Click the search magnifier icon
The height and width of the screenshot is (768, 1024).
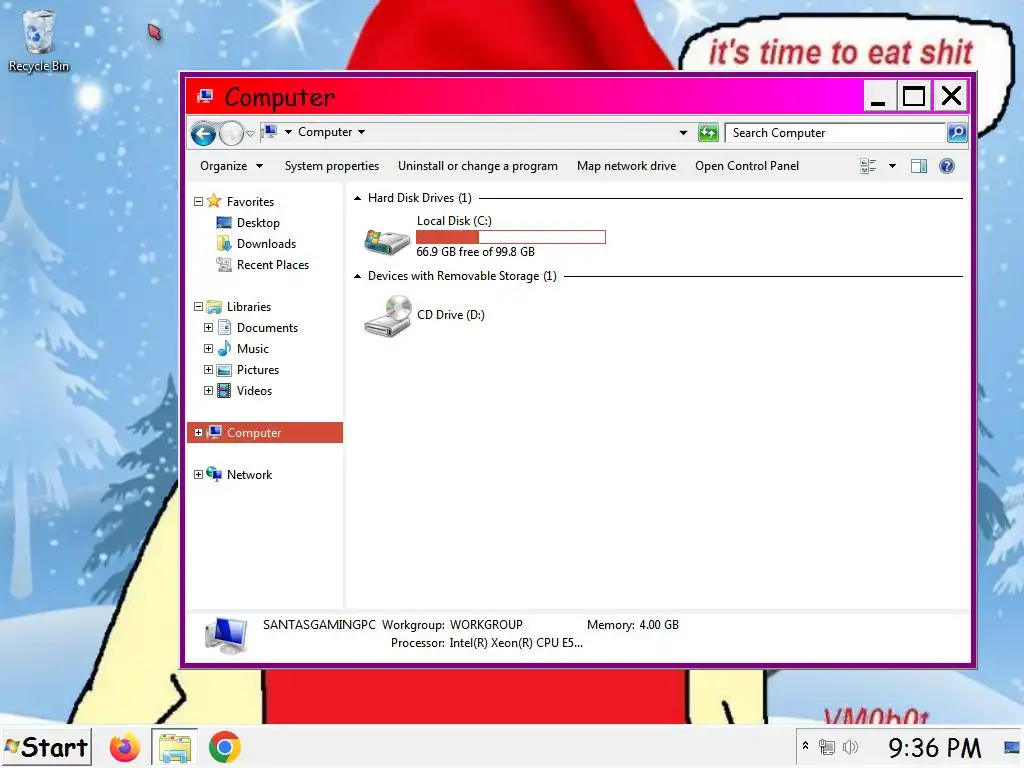coord(957,133)
